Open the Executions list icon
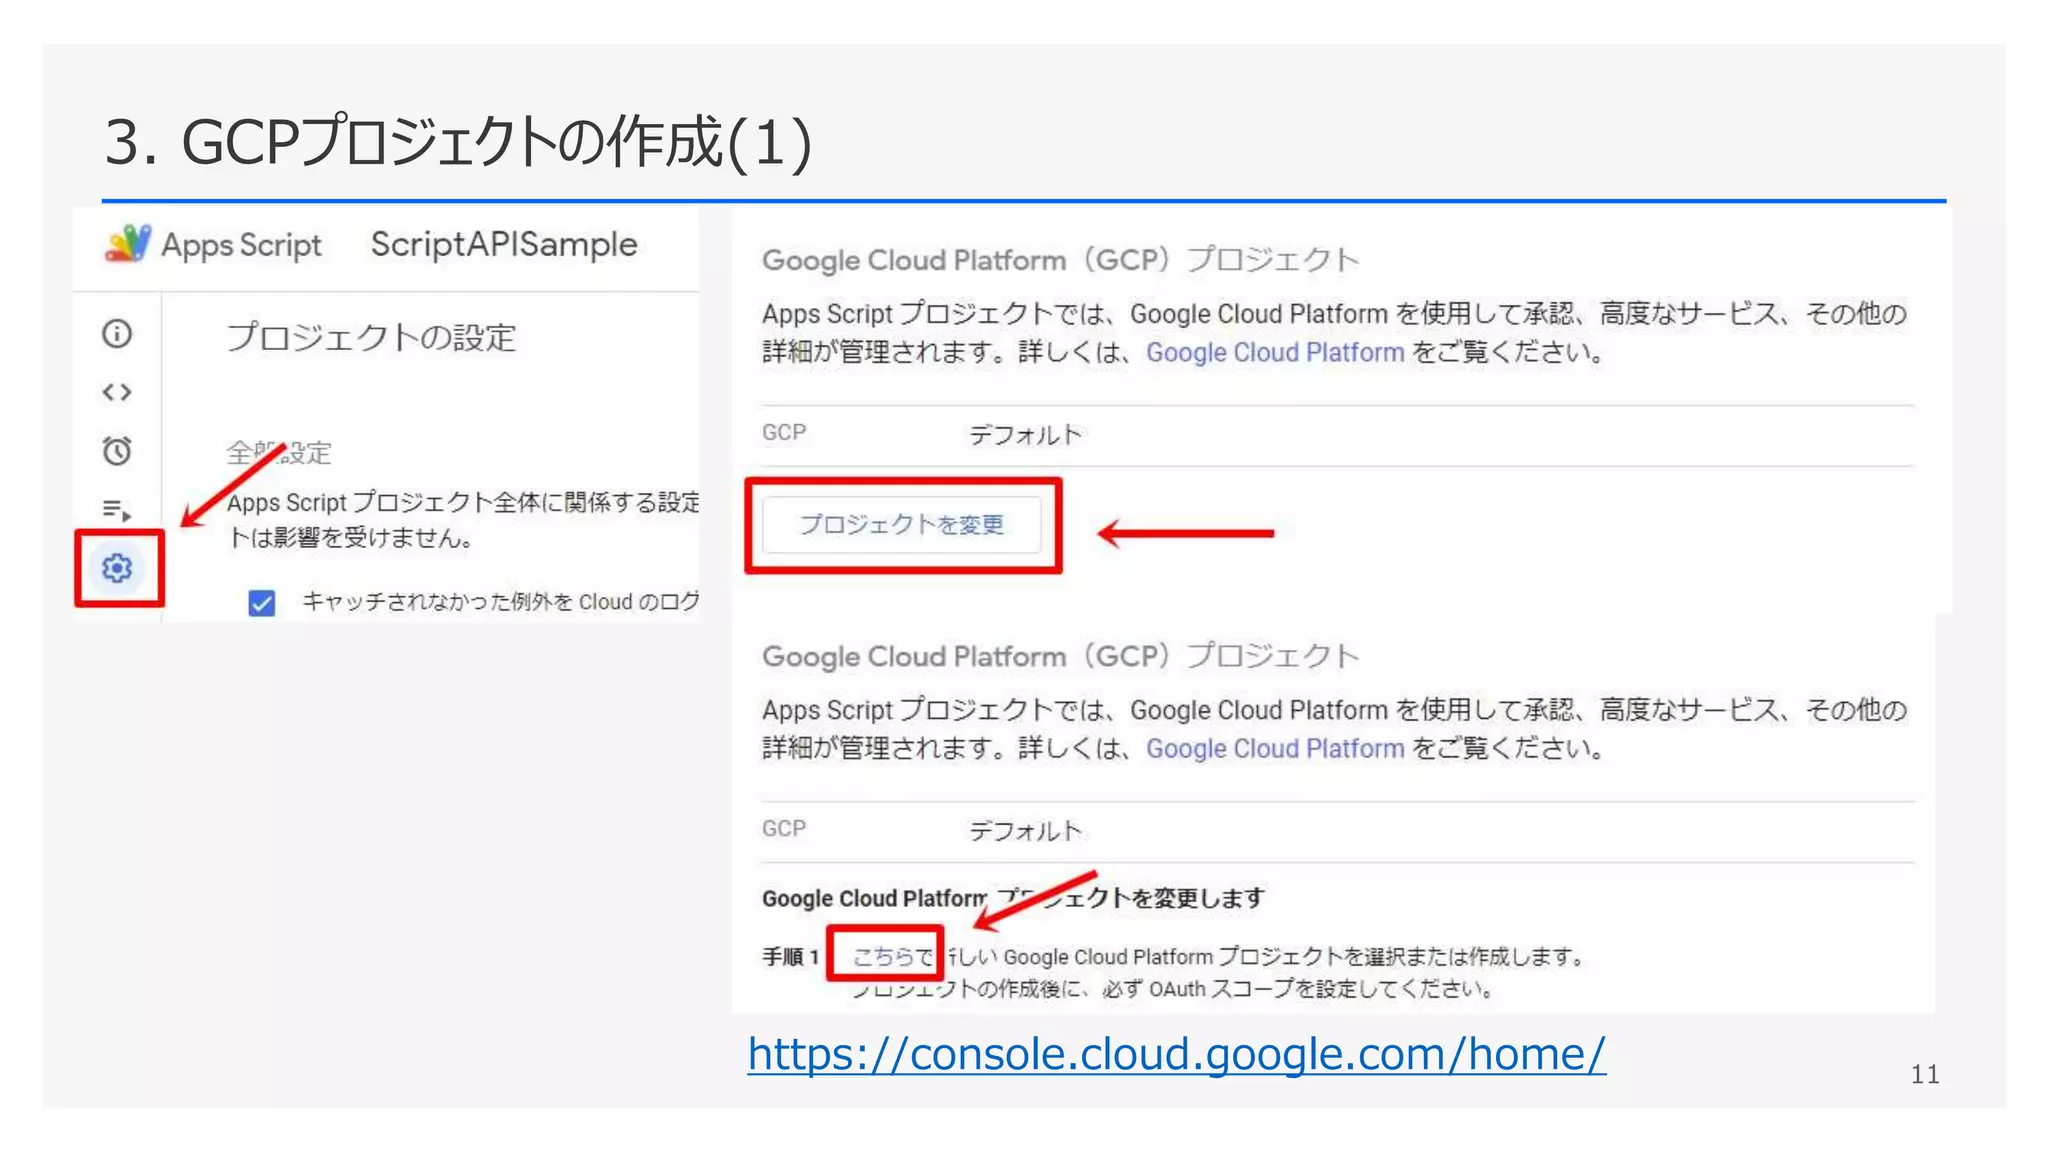Image resolution: width=2048 pixels, height=1152 pixels. coord(117,510)
